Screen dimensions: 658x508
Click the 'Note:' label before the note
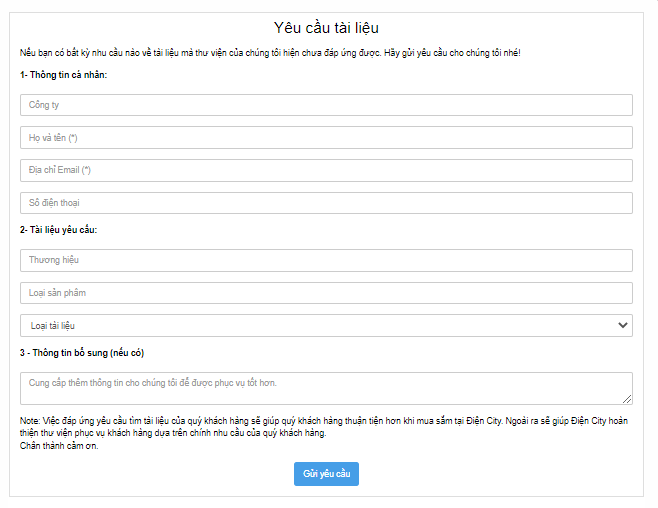29,421
